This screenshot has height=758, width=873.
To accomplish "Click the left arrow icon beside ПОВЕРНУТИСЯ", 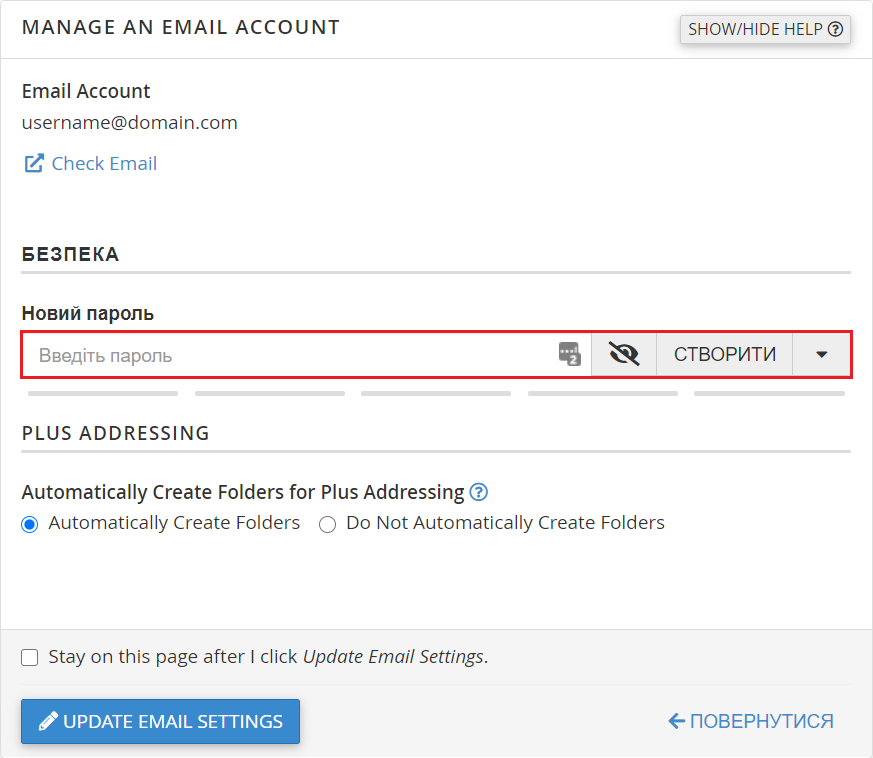I will coord(676,721).
